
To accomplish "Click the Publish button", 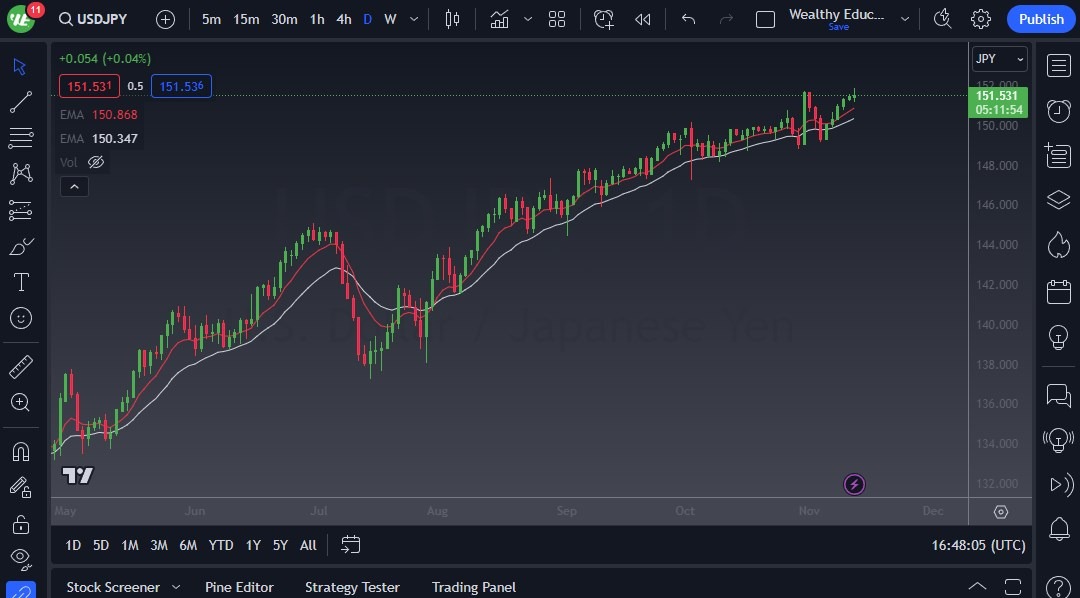I will pos(1041,18).
